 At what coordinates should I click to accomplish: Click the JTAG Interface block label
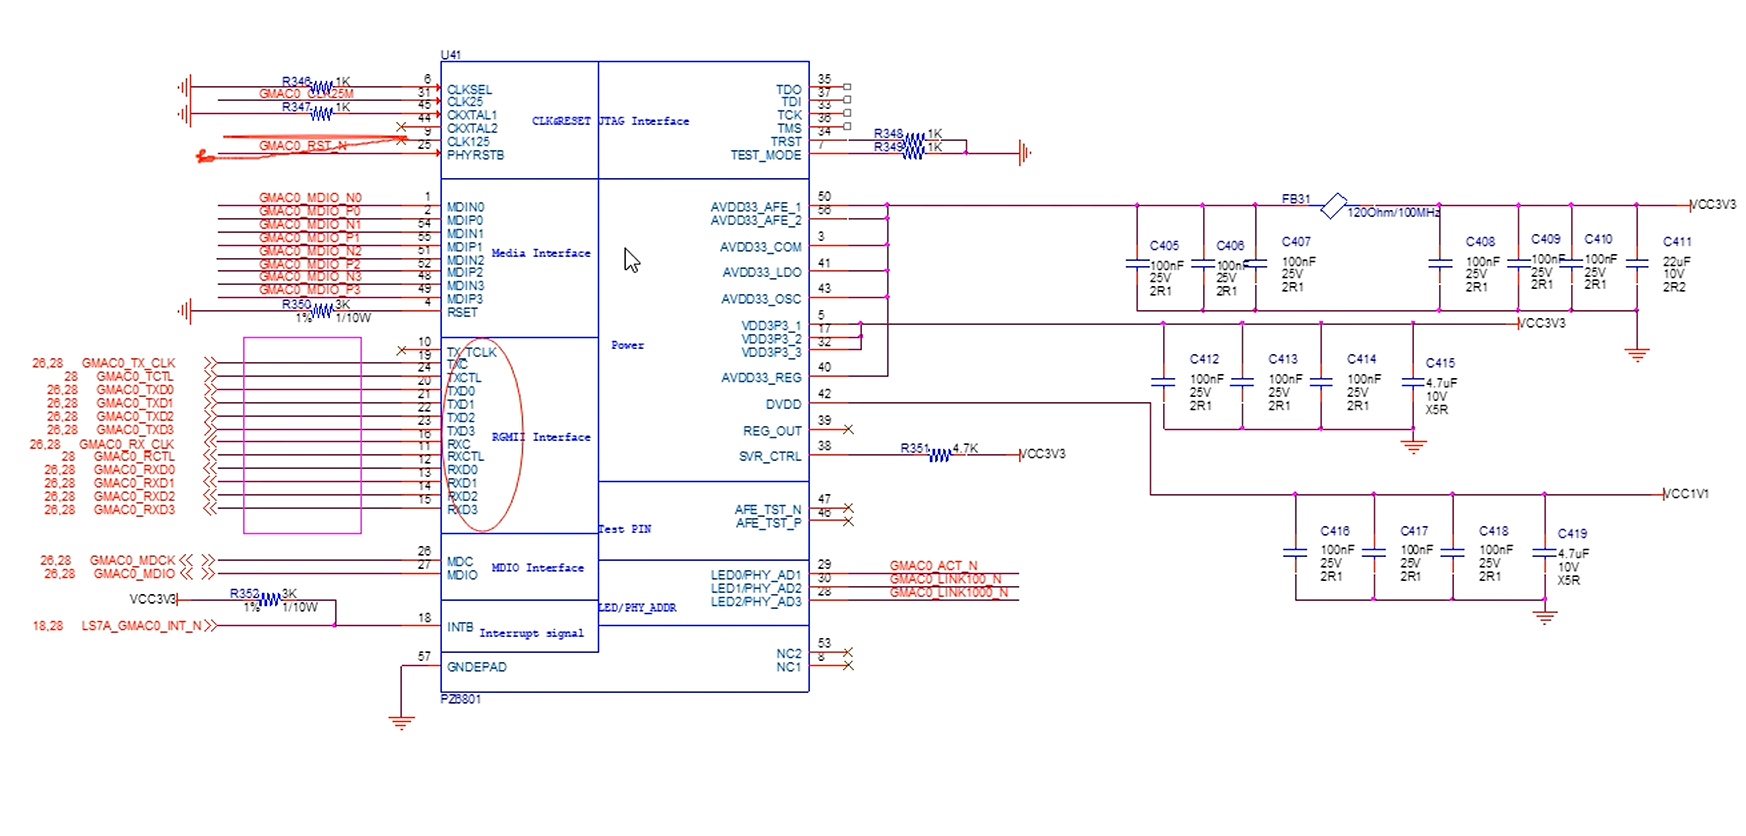pyautogui.click(x=644, y=121)
